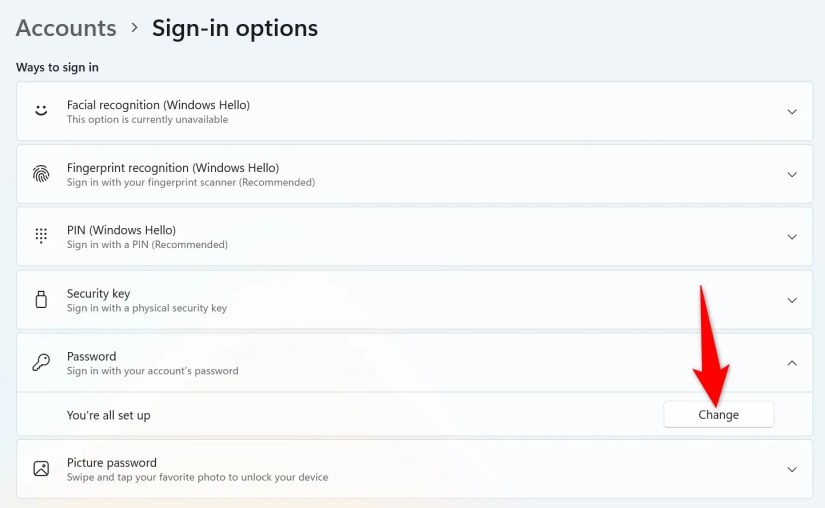Click the Picture password image icon
The width and height of the screenshot is (825, 508).
pyautogui.click(x=41, y=468)
